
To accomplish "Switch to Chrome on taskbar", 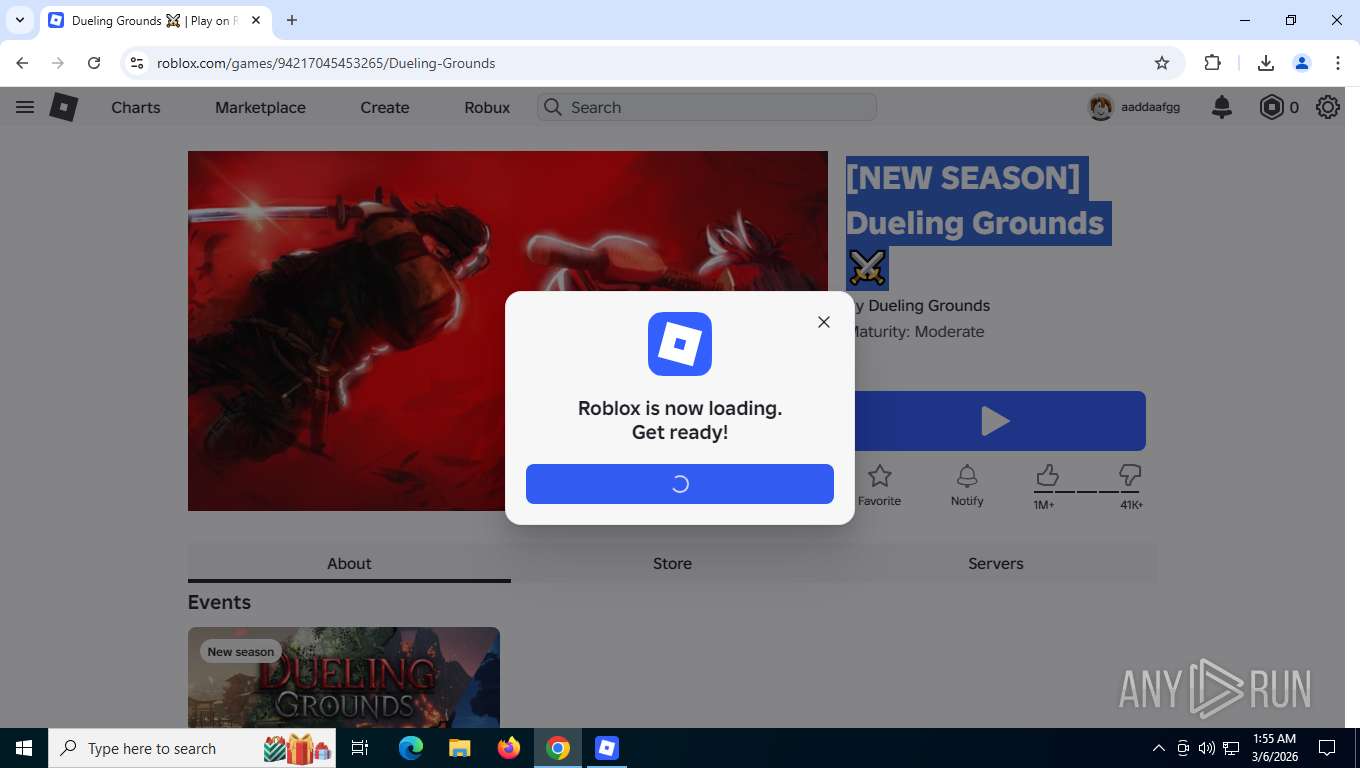I will pos(558,748).
